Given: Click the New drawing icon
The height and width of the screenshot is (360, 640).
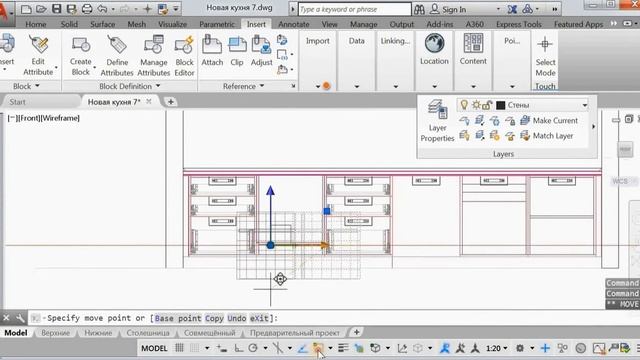Looking at the screenshot, I should [26, 9].
